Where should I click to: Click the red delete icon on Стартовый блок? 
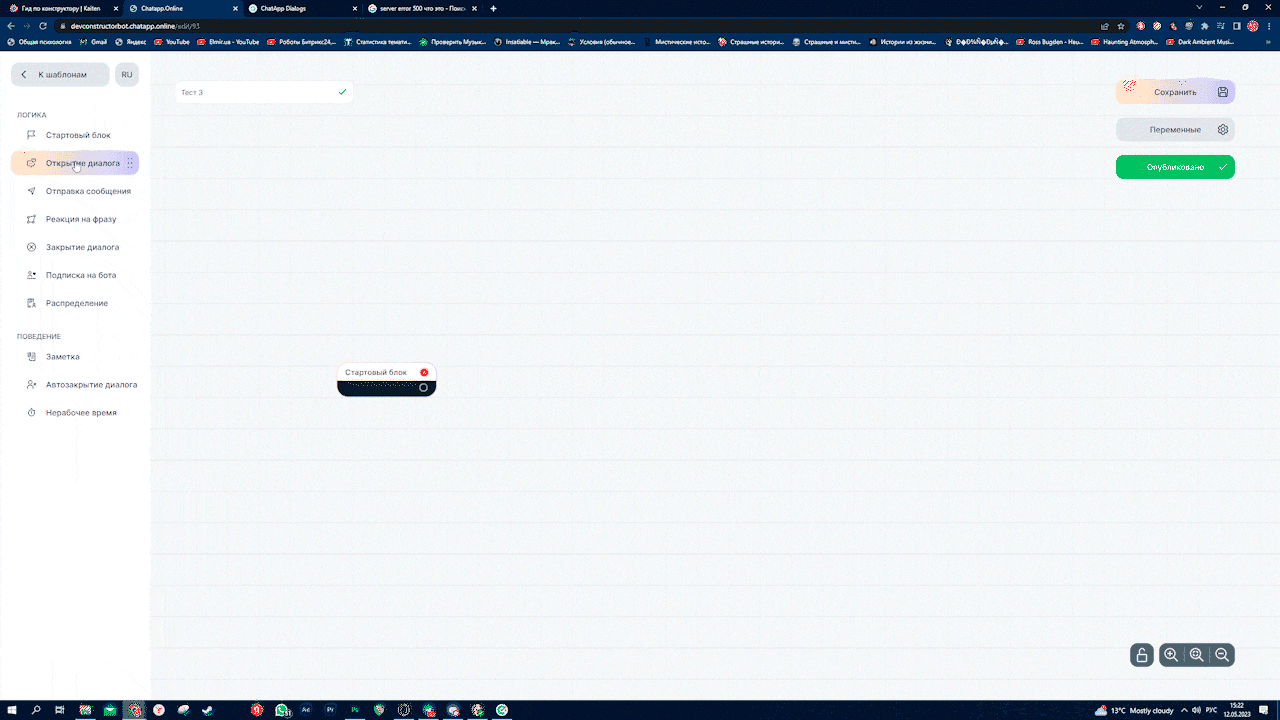click(x=424, y=372)
